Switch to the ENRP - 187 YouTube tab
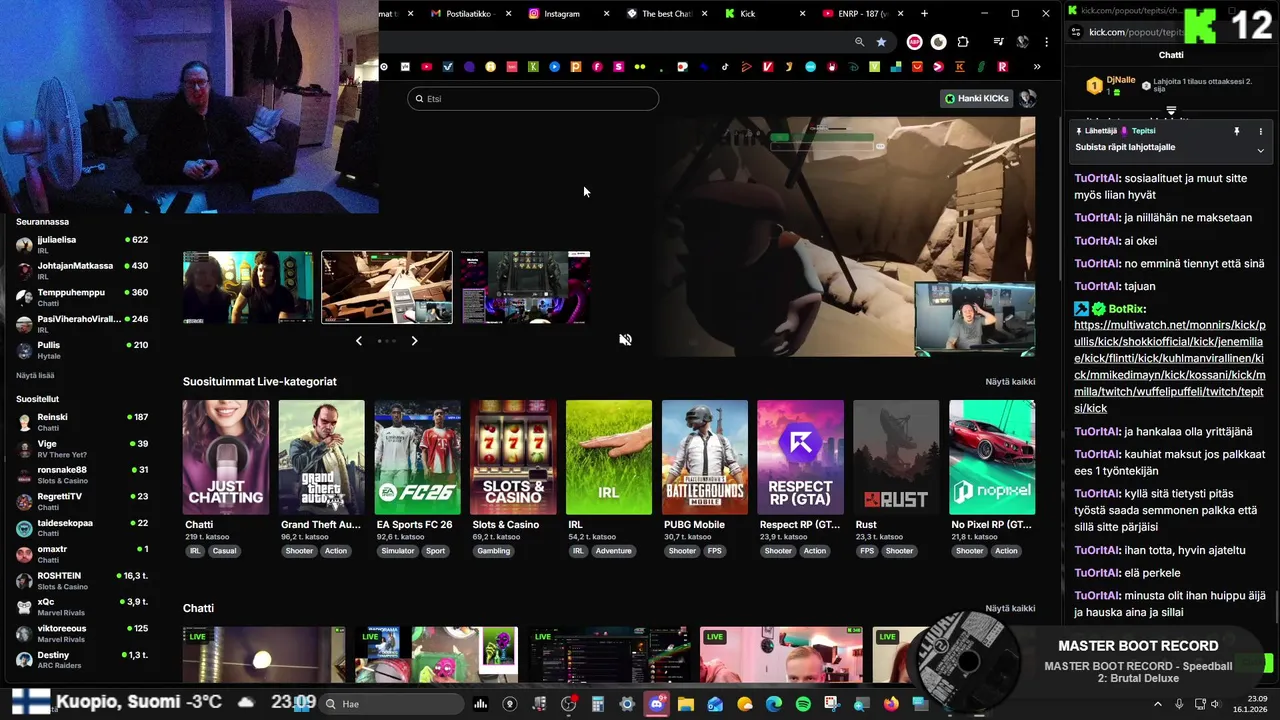The height and width of the screenshot is (720, 1280). 862,13
